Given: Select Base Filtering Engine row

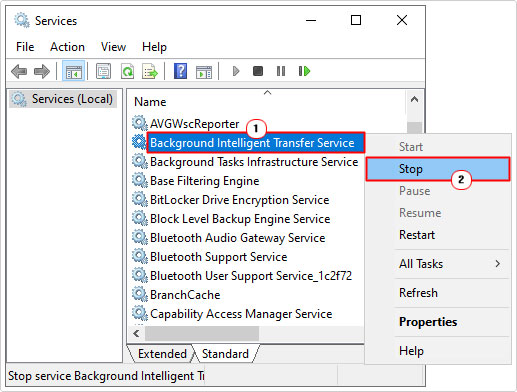Looking at the screenshot, I should pyautogui.click(x=204, y=181).
